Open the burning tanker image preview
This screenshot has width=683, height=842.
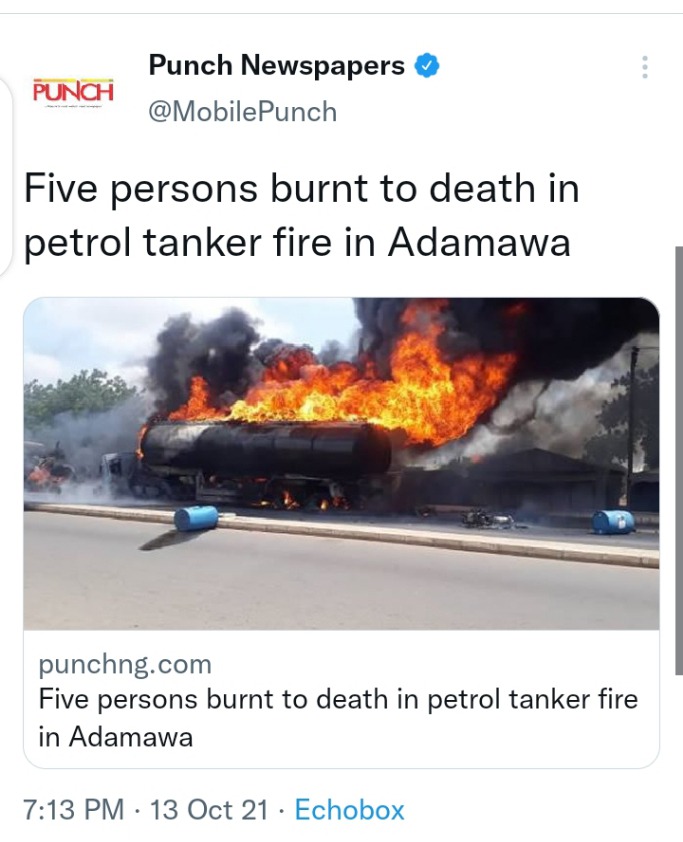click(342, 463)
